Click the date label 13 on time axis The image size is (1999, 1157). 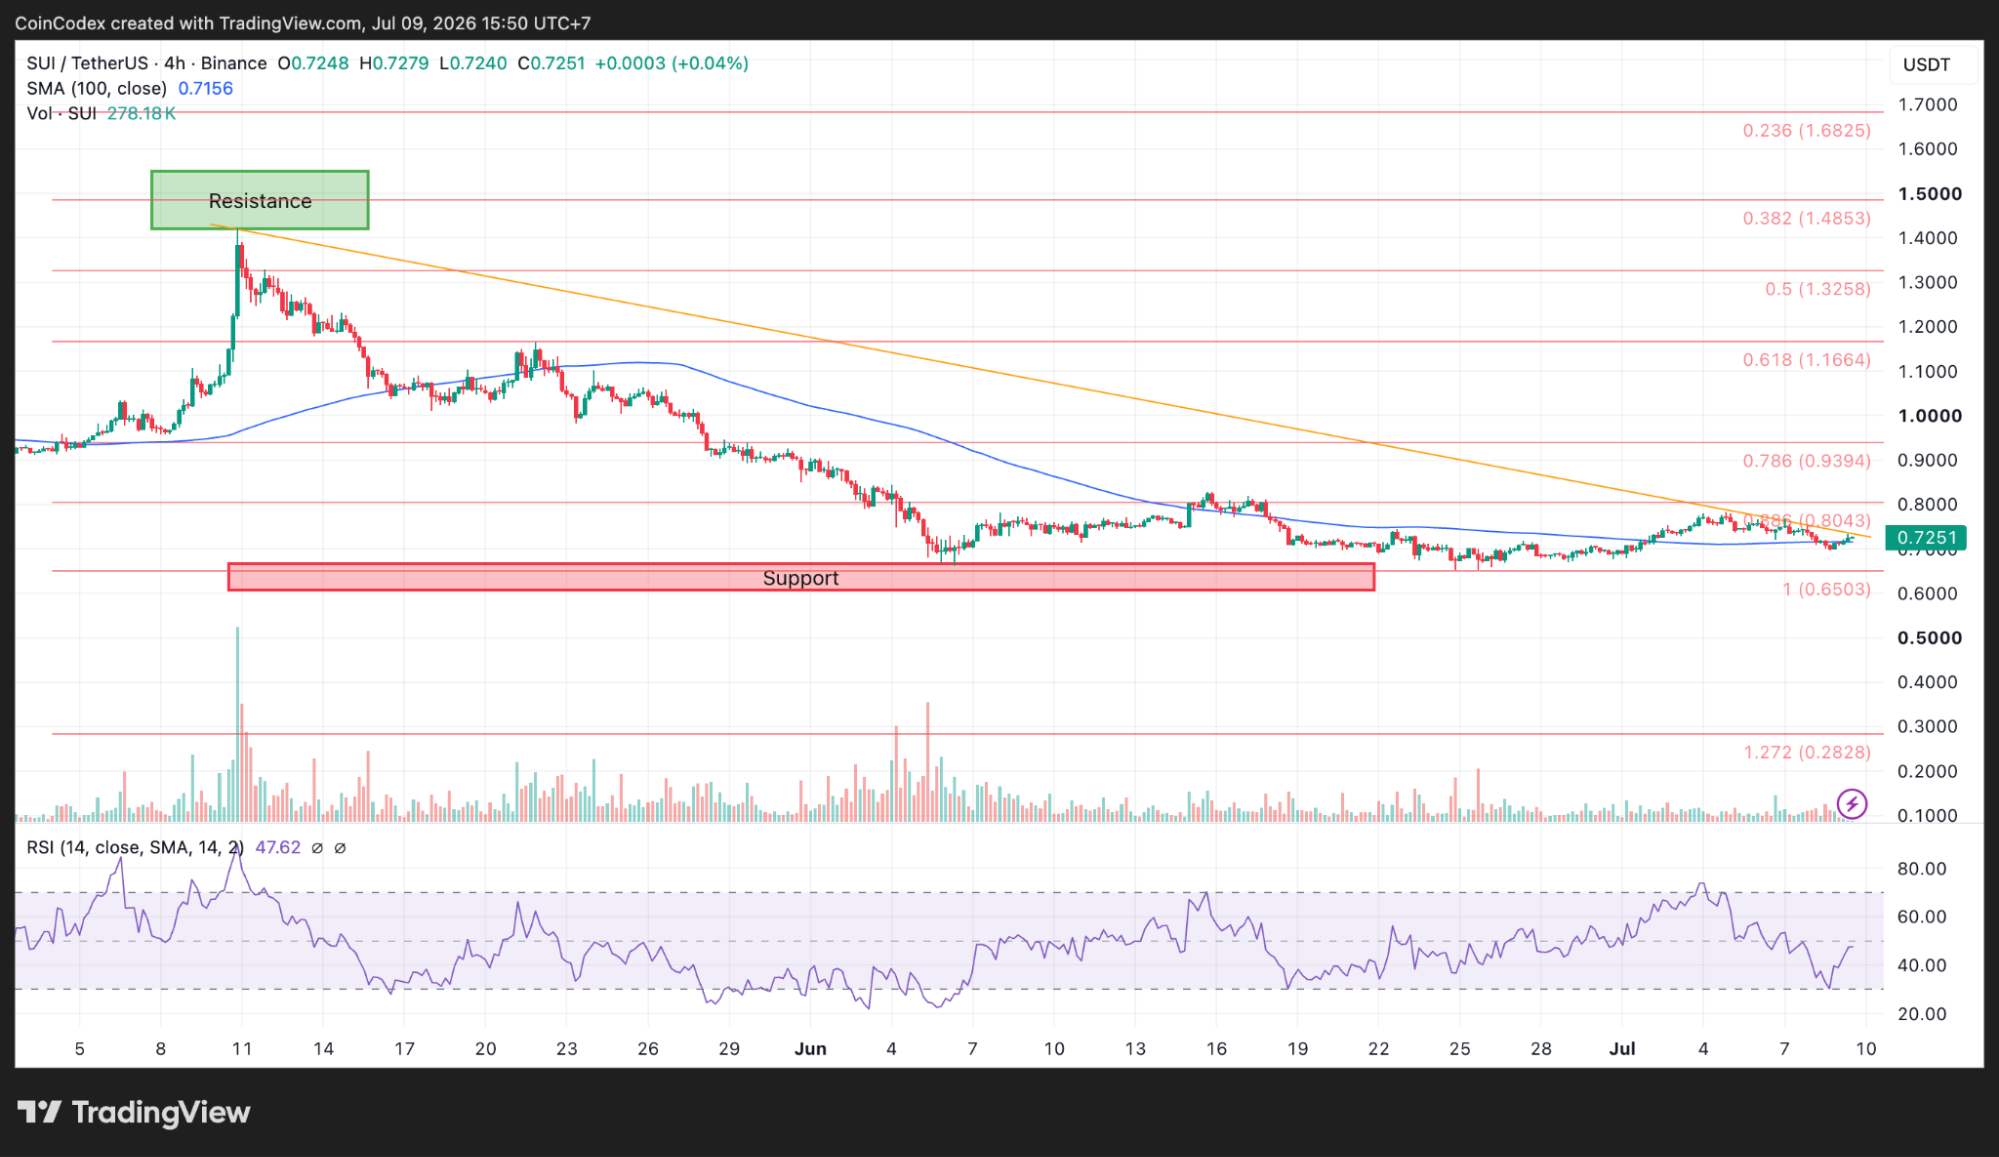pyautogui.click(x=1135, y=1049)
